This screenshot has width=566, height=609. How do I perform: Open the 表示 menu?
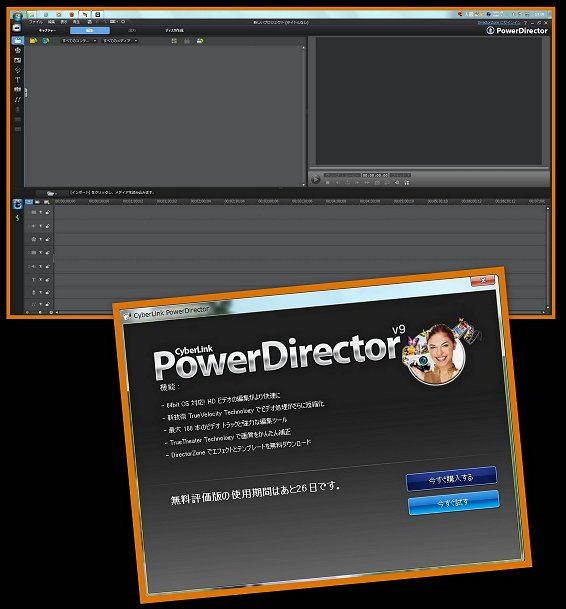coord(64,23)
